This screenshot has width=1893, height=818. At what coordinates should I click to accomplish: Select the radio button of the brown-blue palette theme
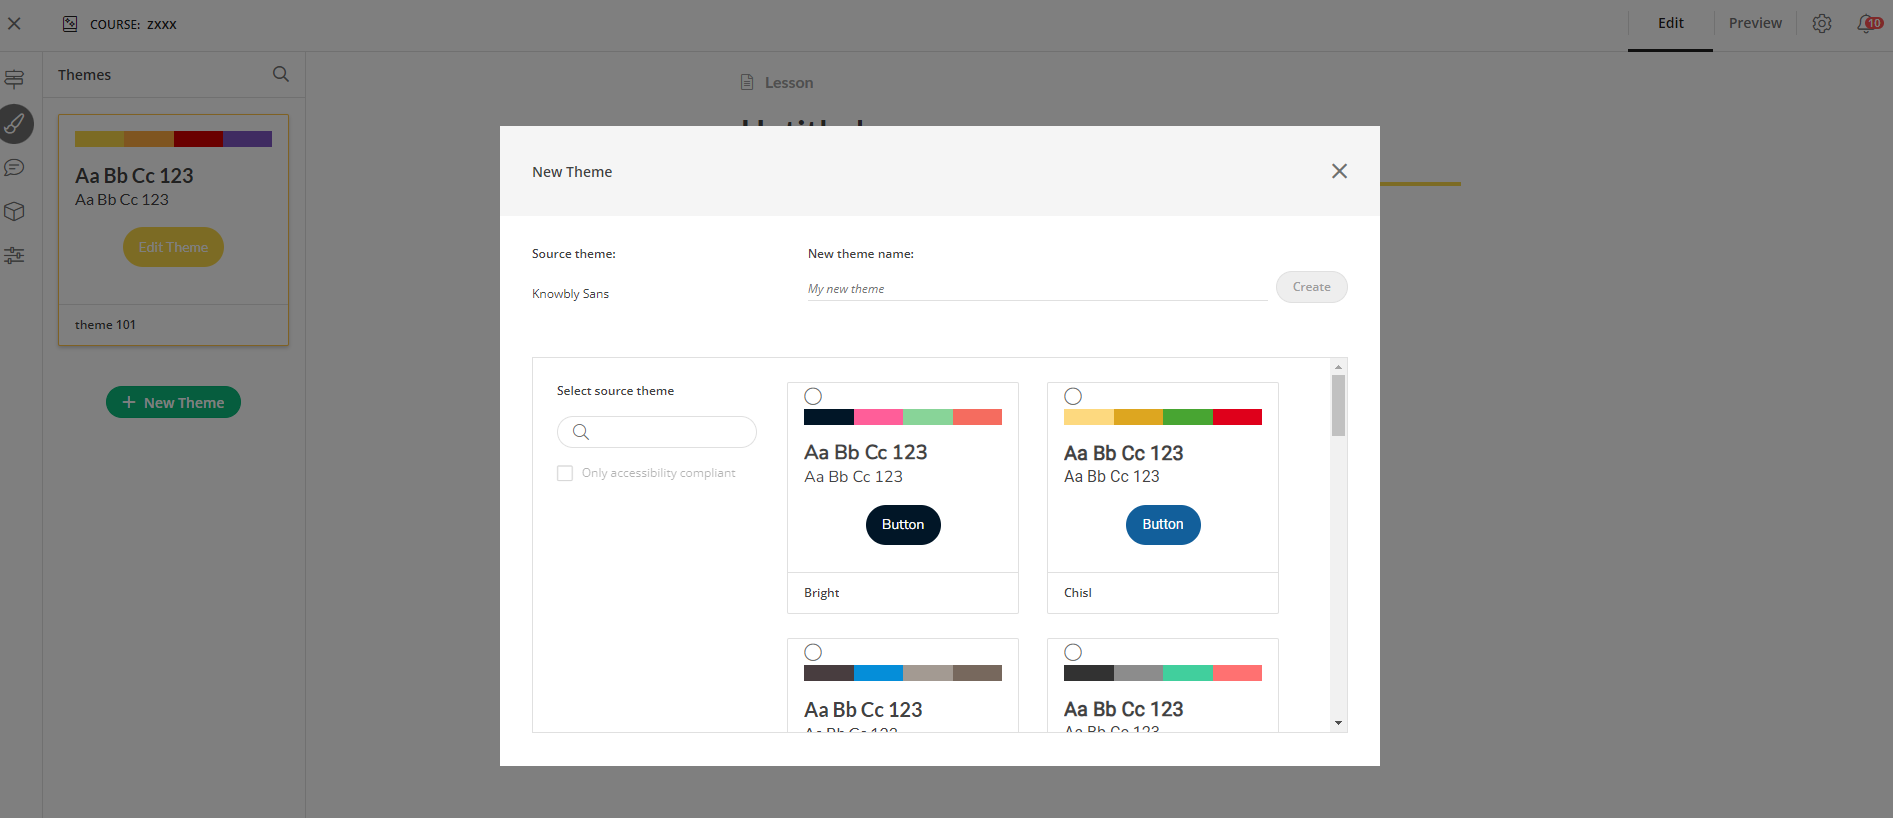tap(813, 652)
